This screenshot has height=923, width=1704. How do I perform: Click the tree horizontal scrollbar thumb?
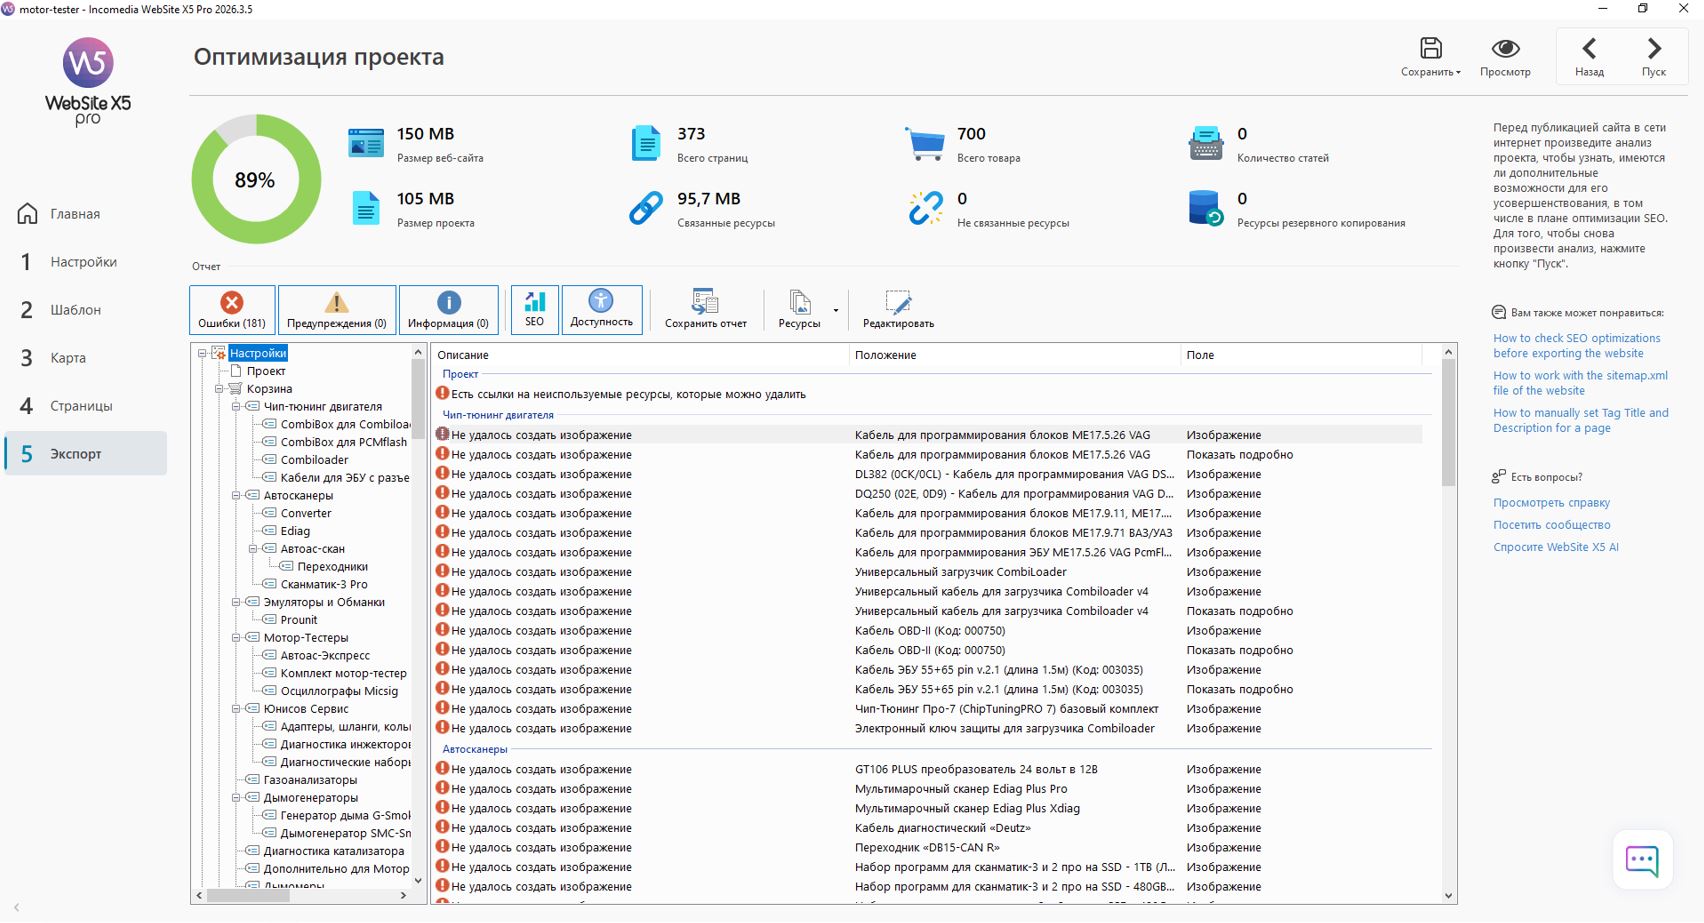pyautogui.click(x=248, y=896)
